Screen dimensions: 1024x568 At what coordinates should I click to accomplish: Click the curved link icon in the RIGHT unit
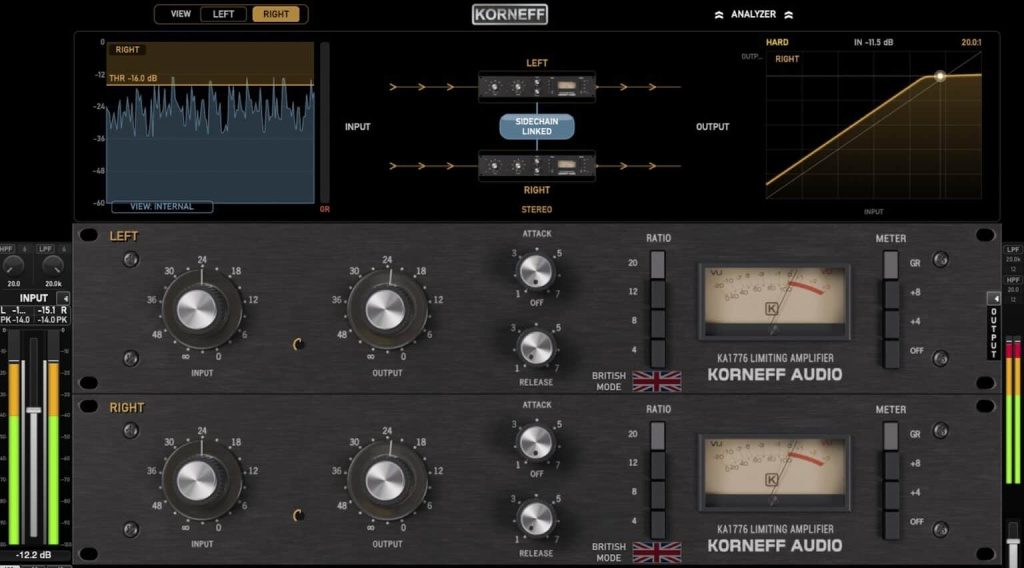[x=298, y=515]
